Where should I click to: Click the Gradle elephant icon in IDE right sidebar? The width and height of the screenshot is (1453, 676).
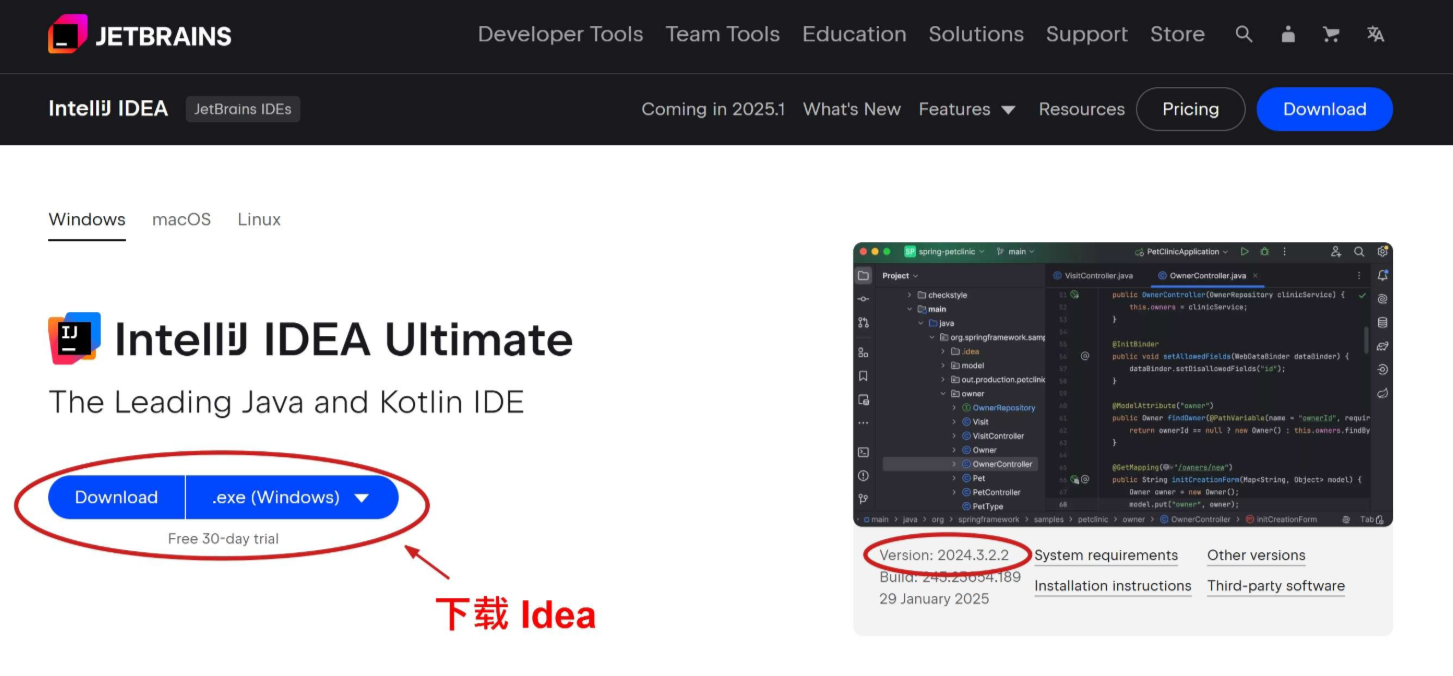[1382, 346]
